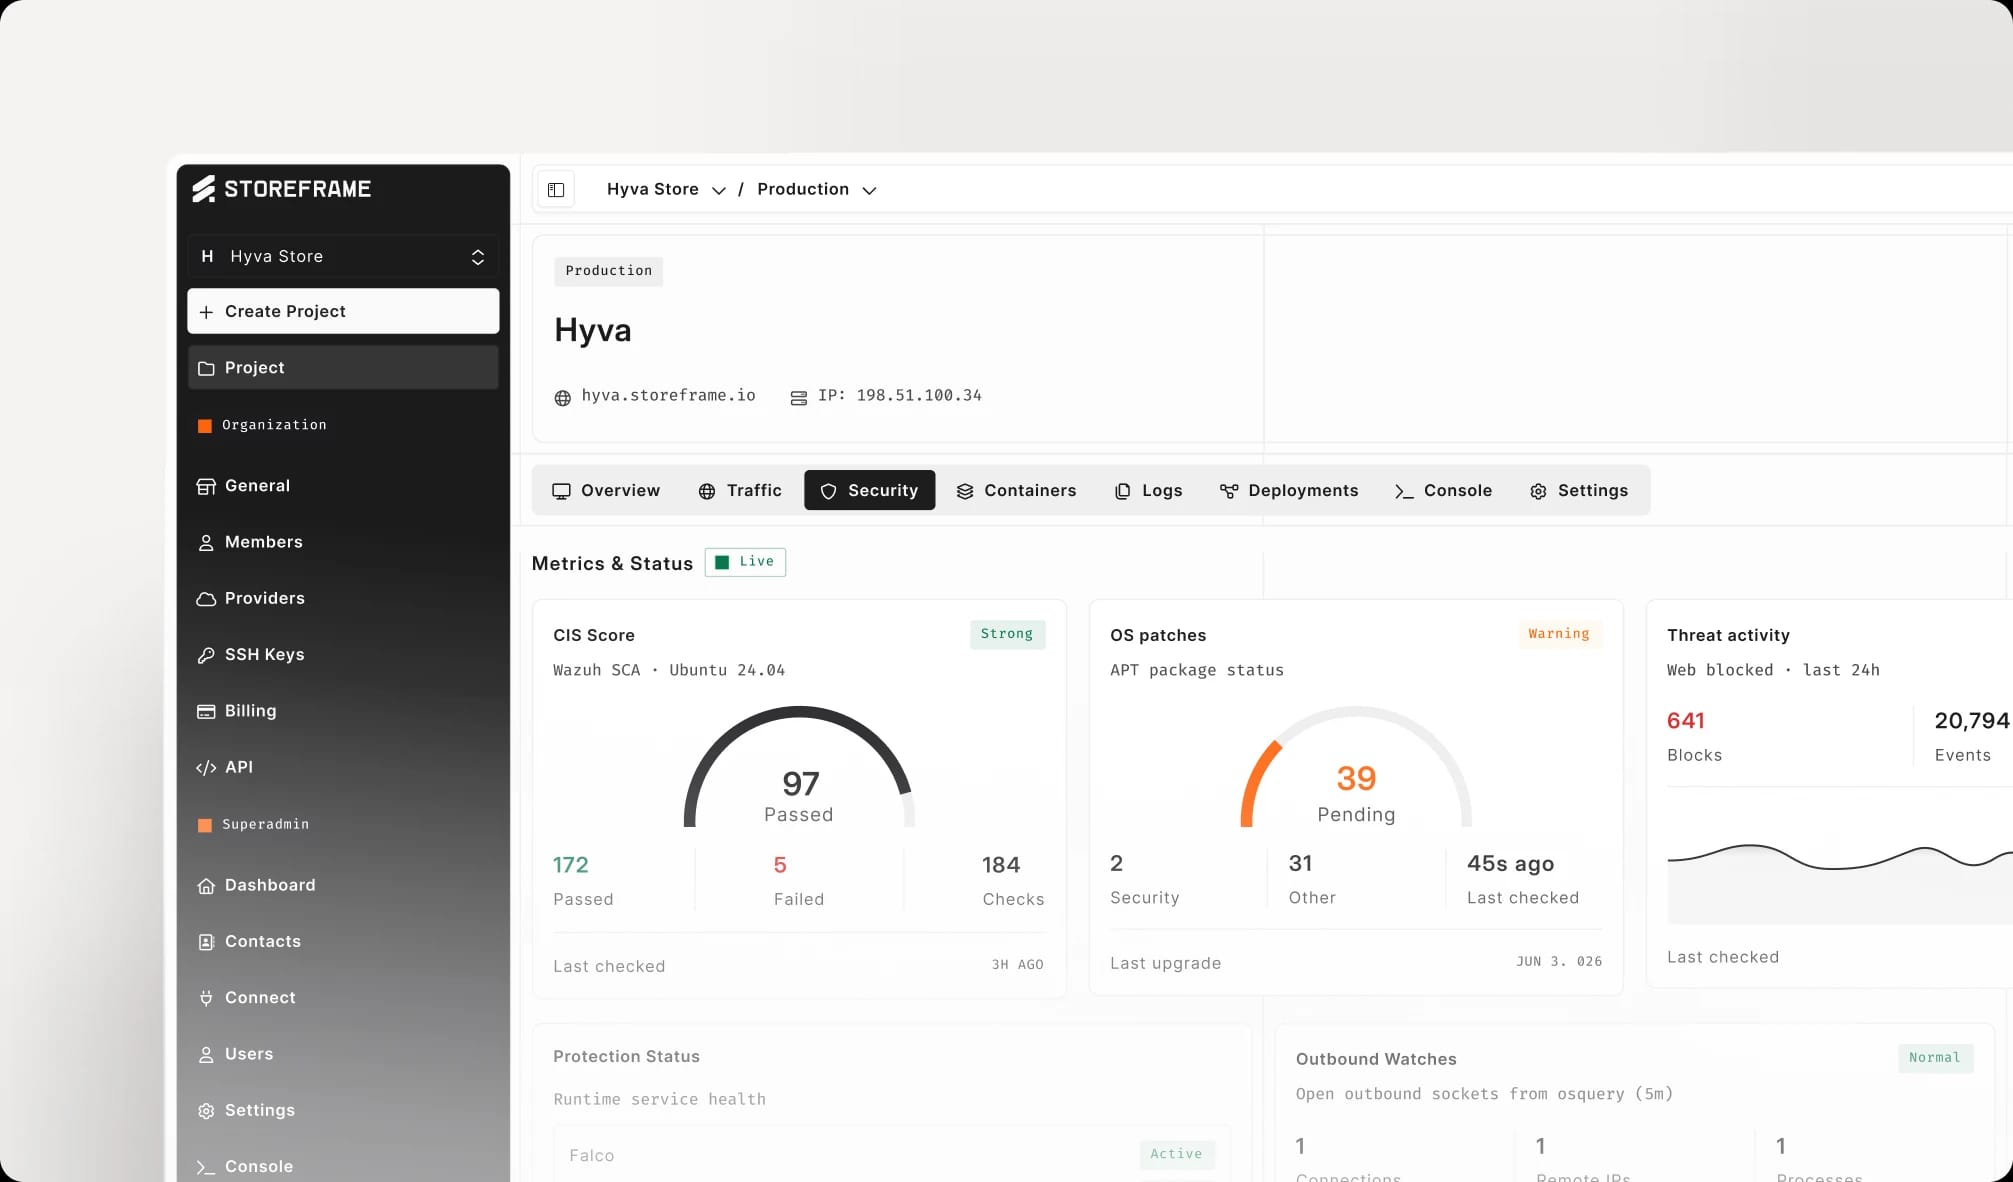The width and height of the screenshot is (2013, 1182).
Task: Select the Security tab
Action: [870, 491]
